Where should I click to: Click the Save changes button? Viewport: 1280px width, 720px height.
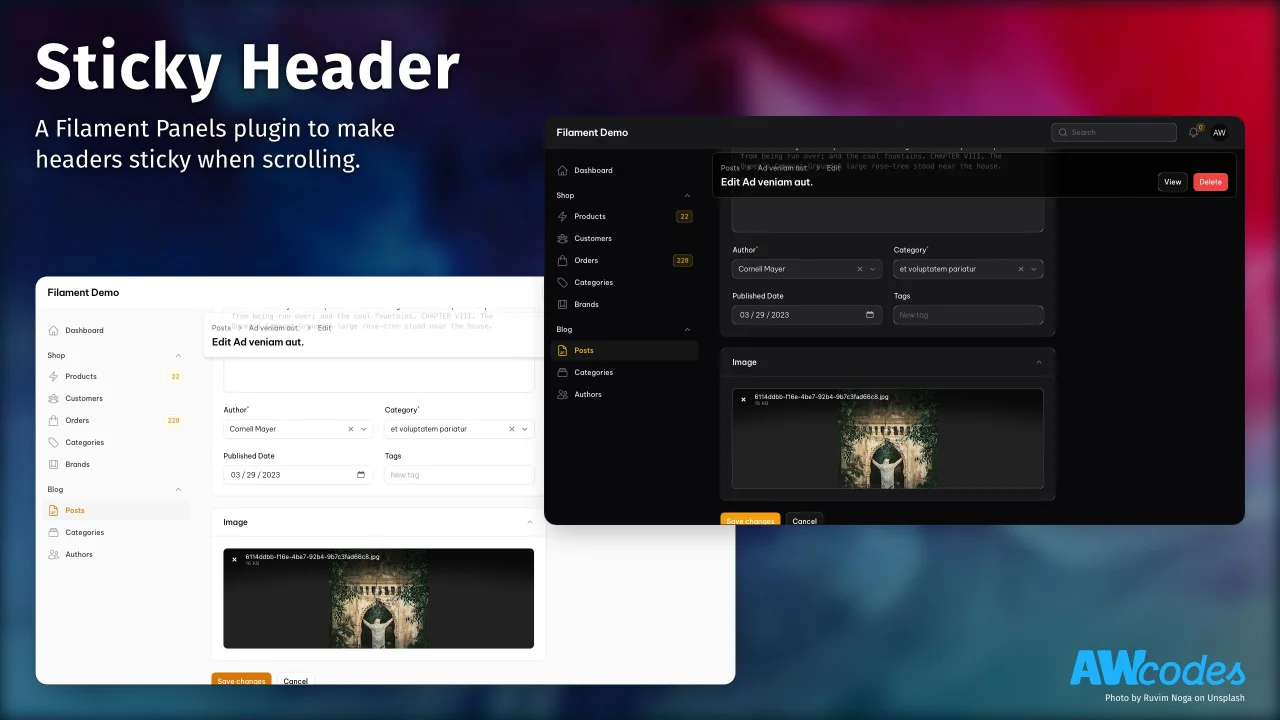tap(750, 520)
